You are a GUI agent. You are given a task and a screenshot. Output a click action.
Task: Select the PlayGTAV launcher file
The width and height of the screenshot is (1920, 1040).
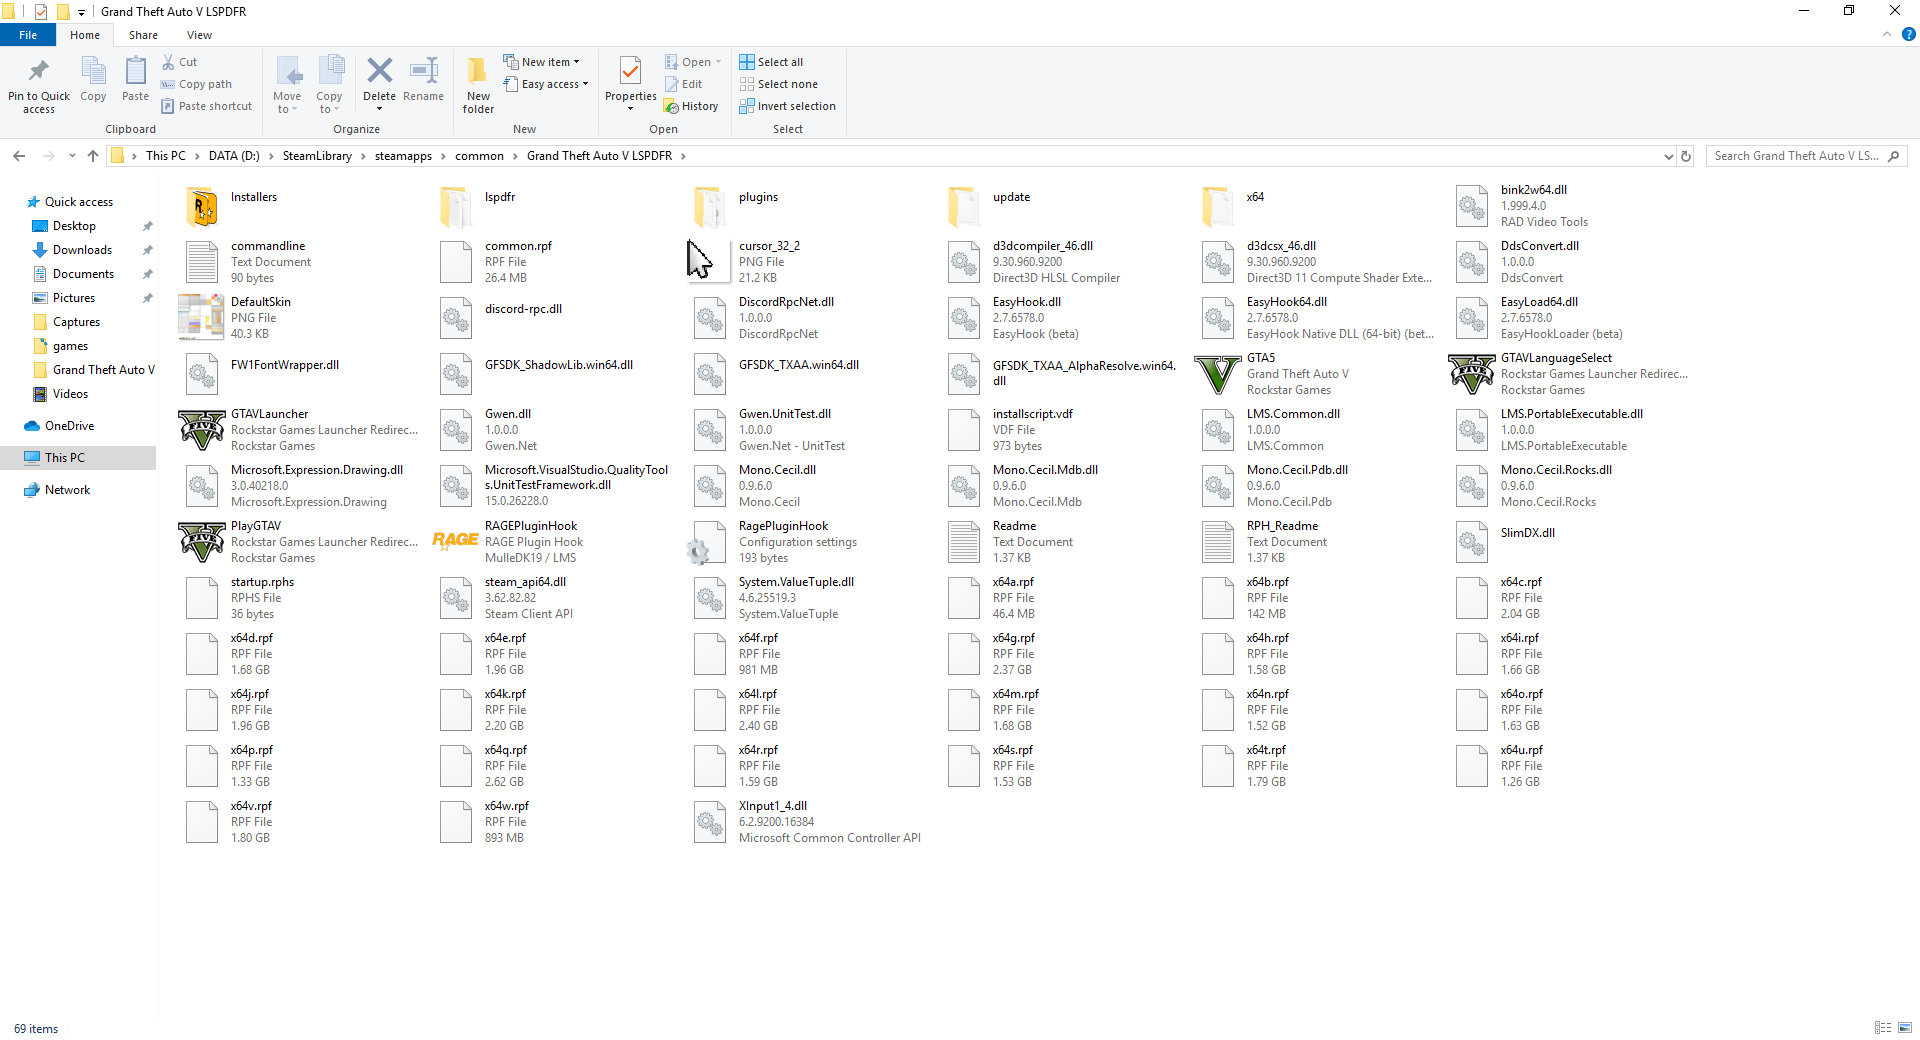click(202, 542)
